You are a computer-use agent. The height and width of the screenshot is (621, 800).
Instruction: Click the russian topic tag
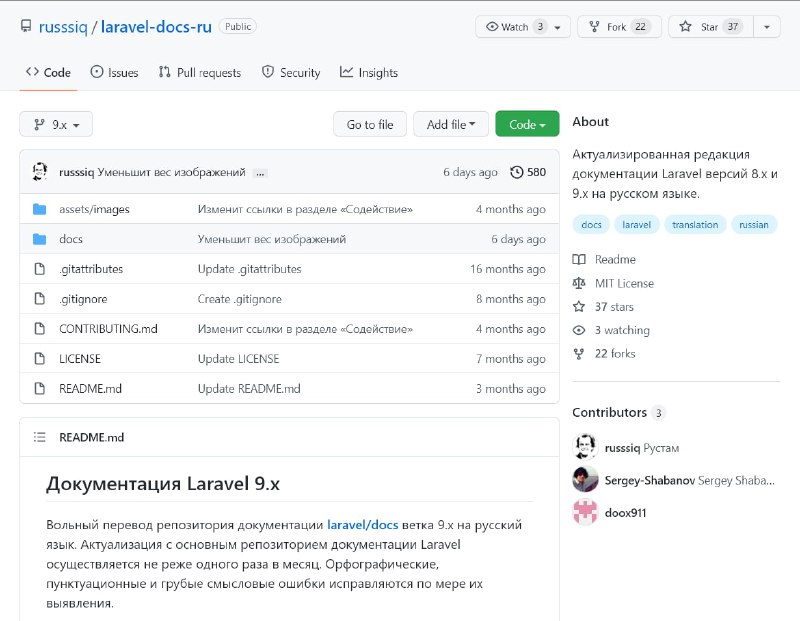point(754,225)
